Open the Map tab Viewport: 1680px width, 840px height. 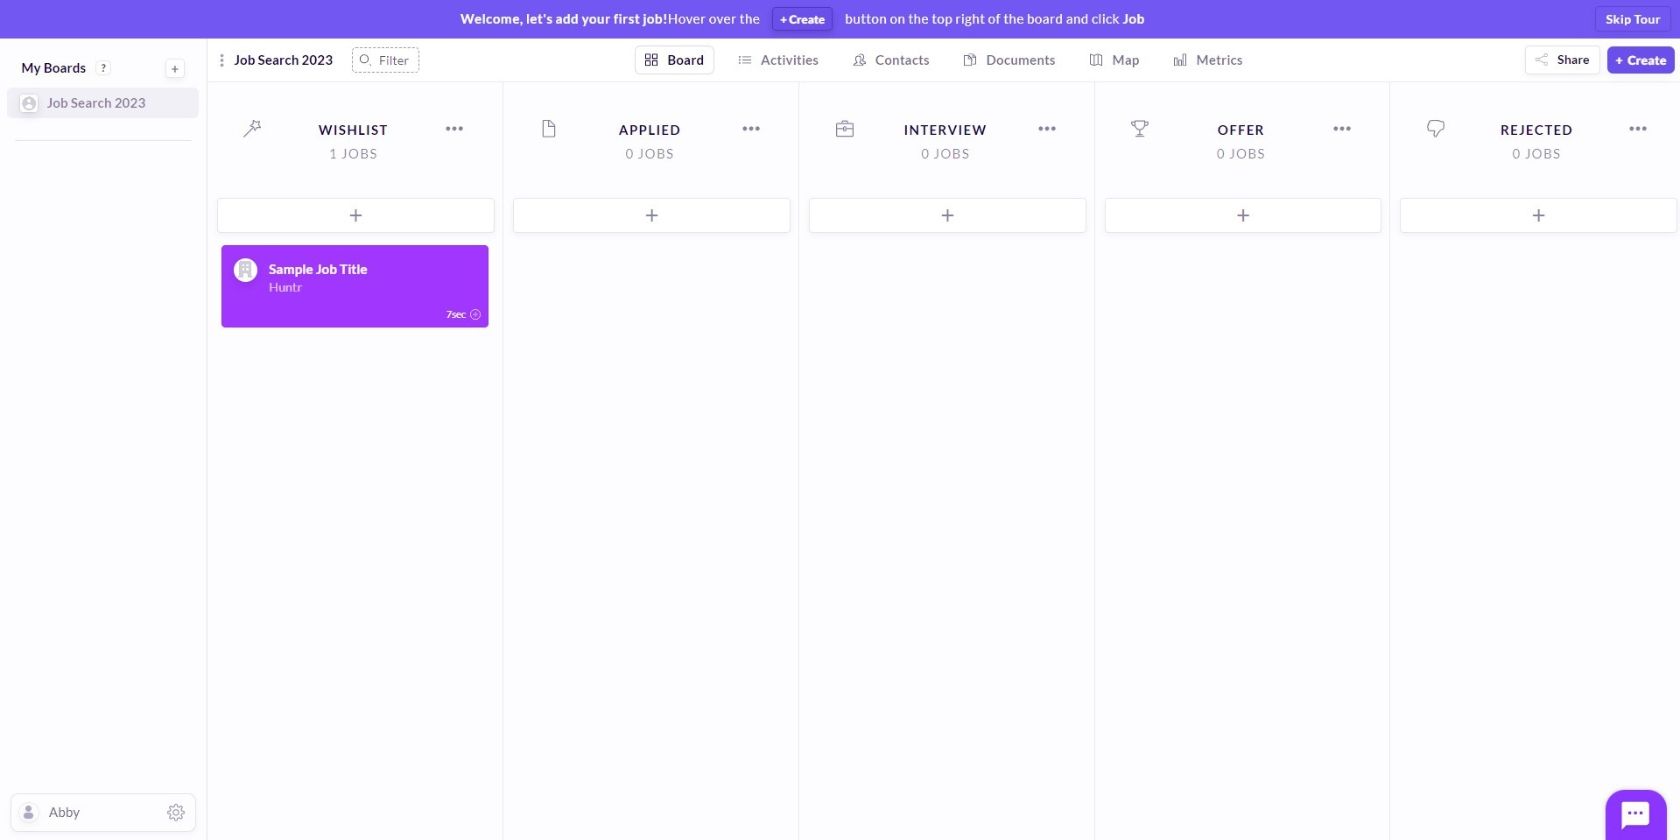(1114, 60)
